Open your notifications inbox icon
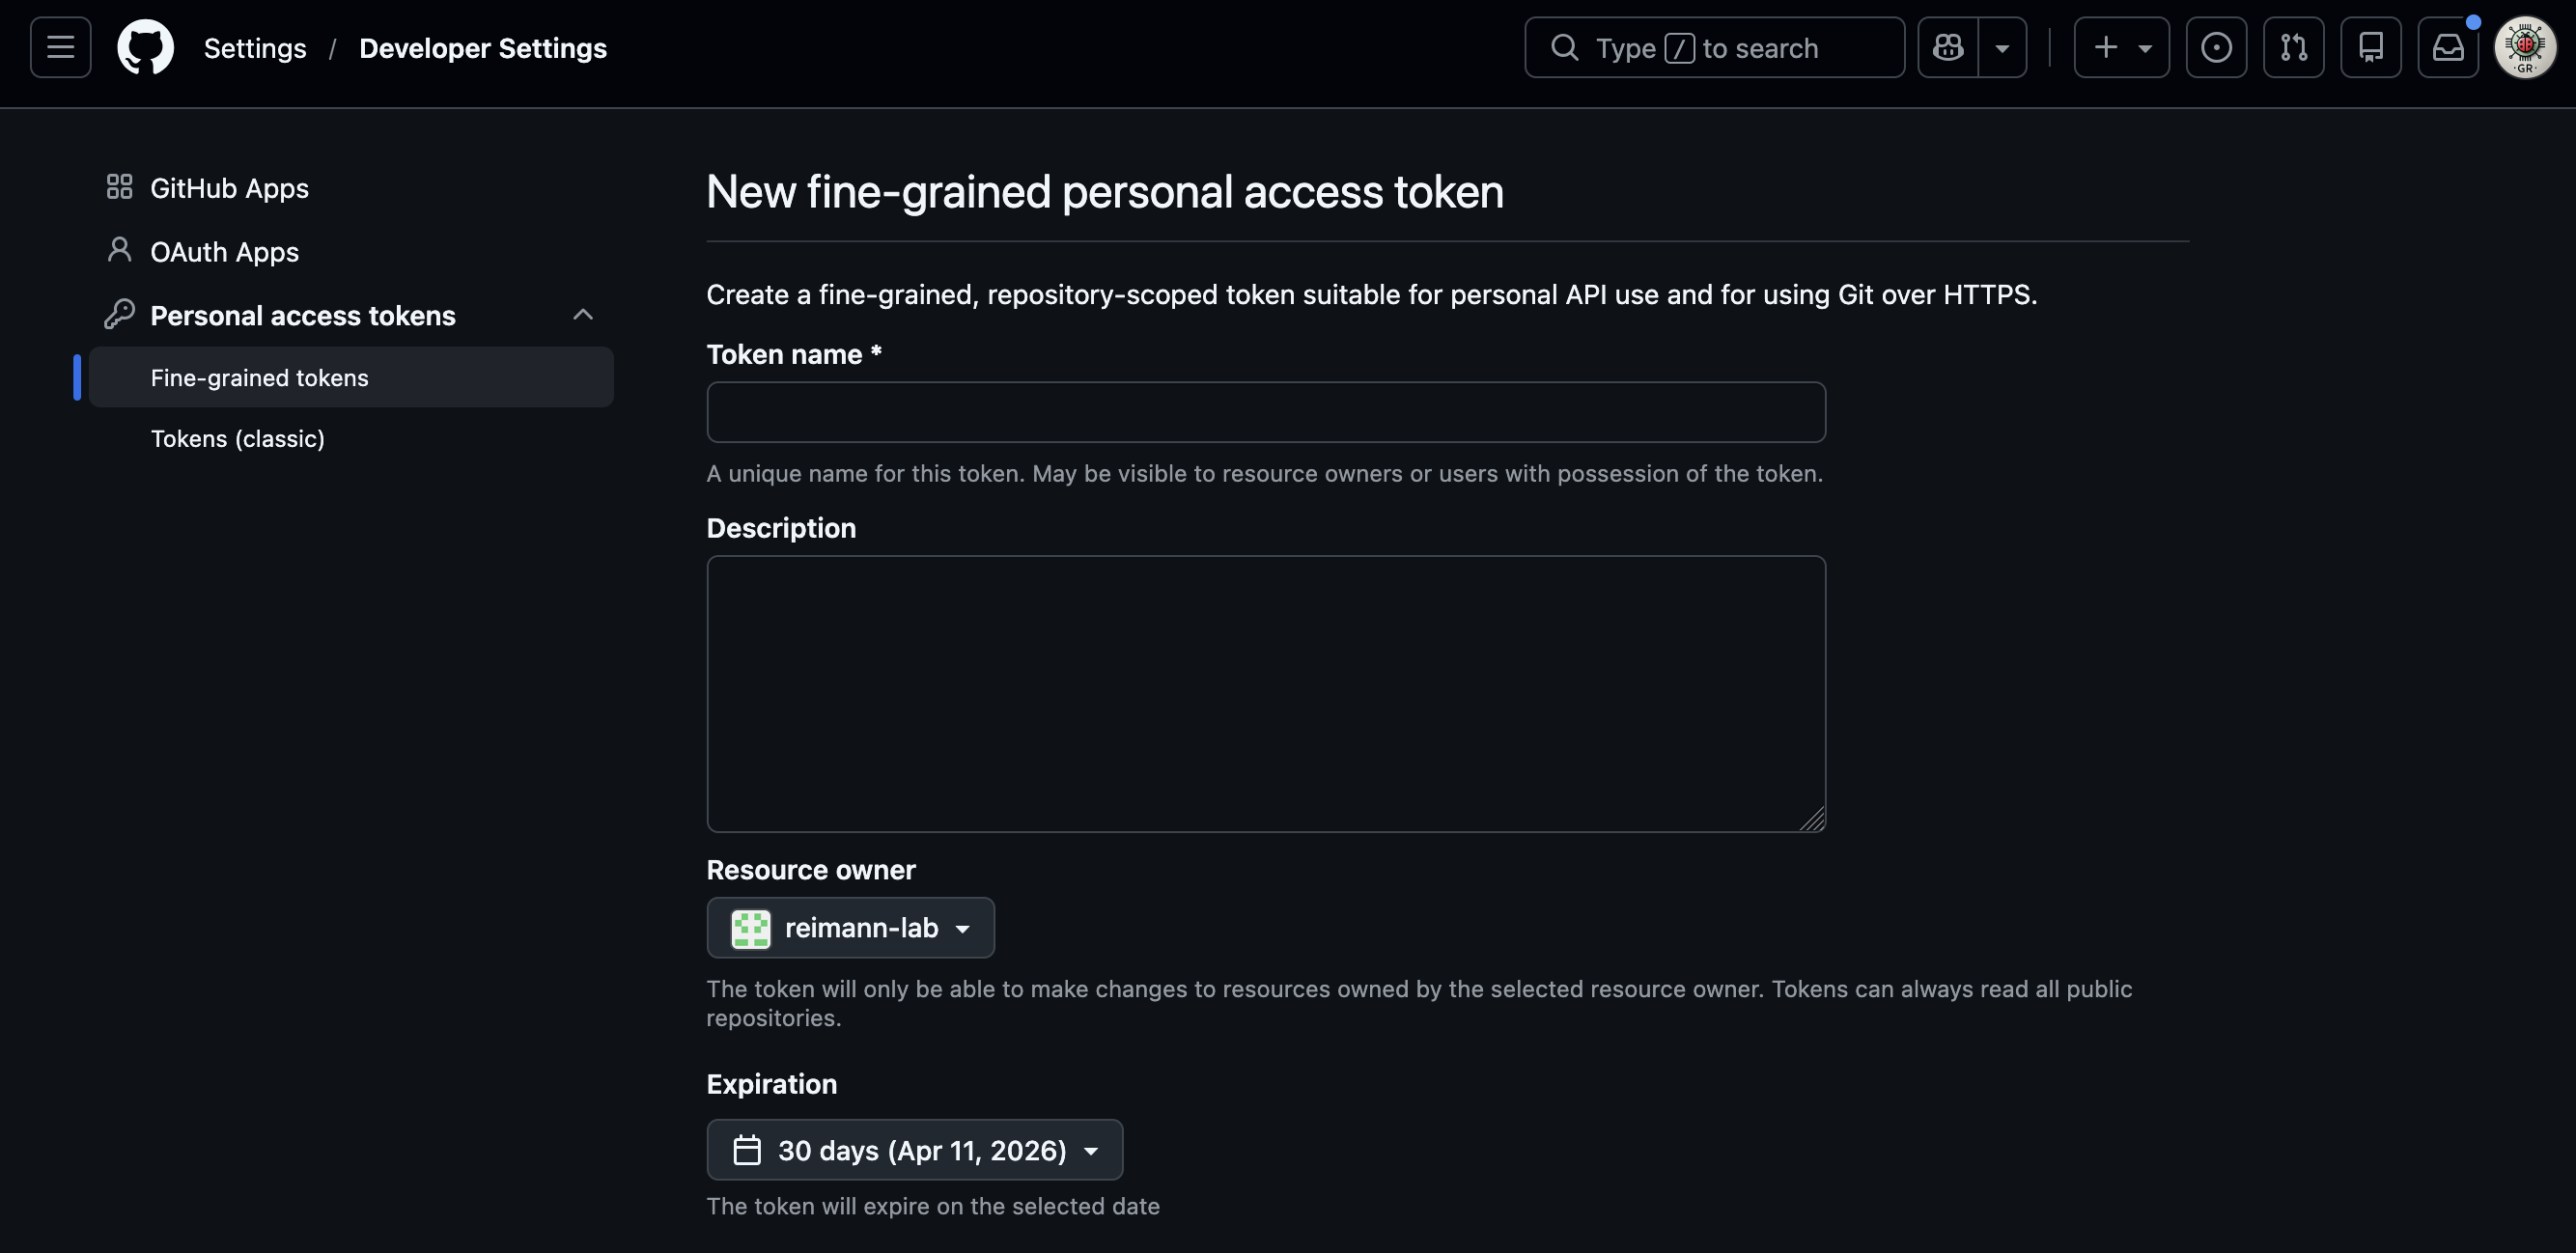 pyautogui.click(x=2447, y=47)
